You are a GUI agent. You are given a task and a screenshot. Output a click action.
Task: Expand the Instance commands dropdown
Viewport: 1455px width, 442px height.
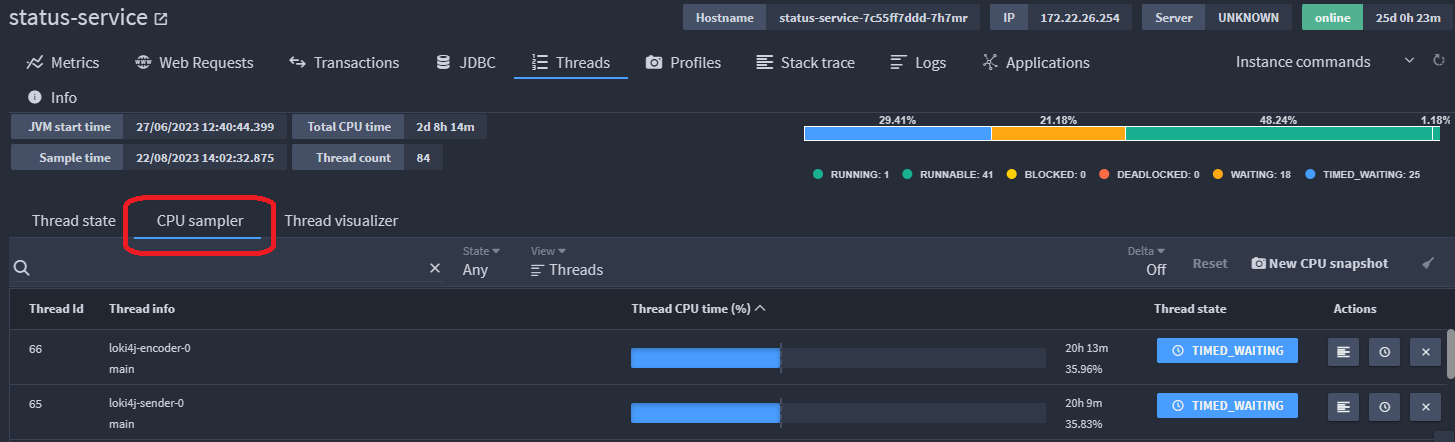tap(1410, 61)
